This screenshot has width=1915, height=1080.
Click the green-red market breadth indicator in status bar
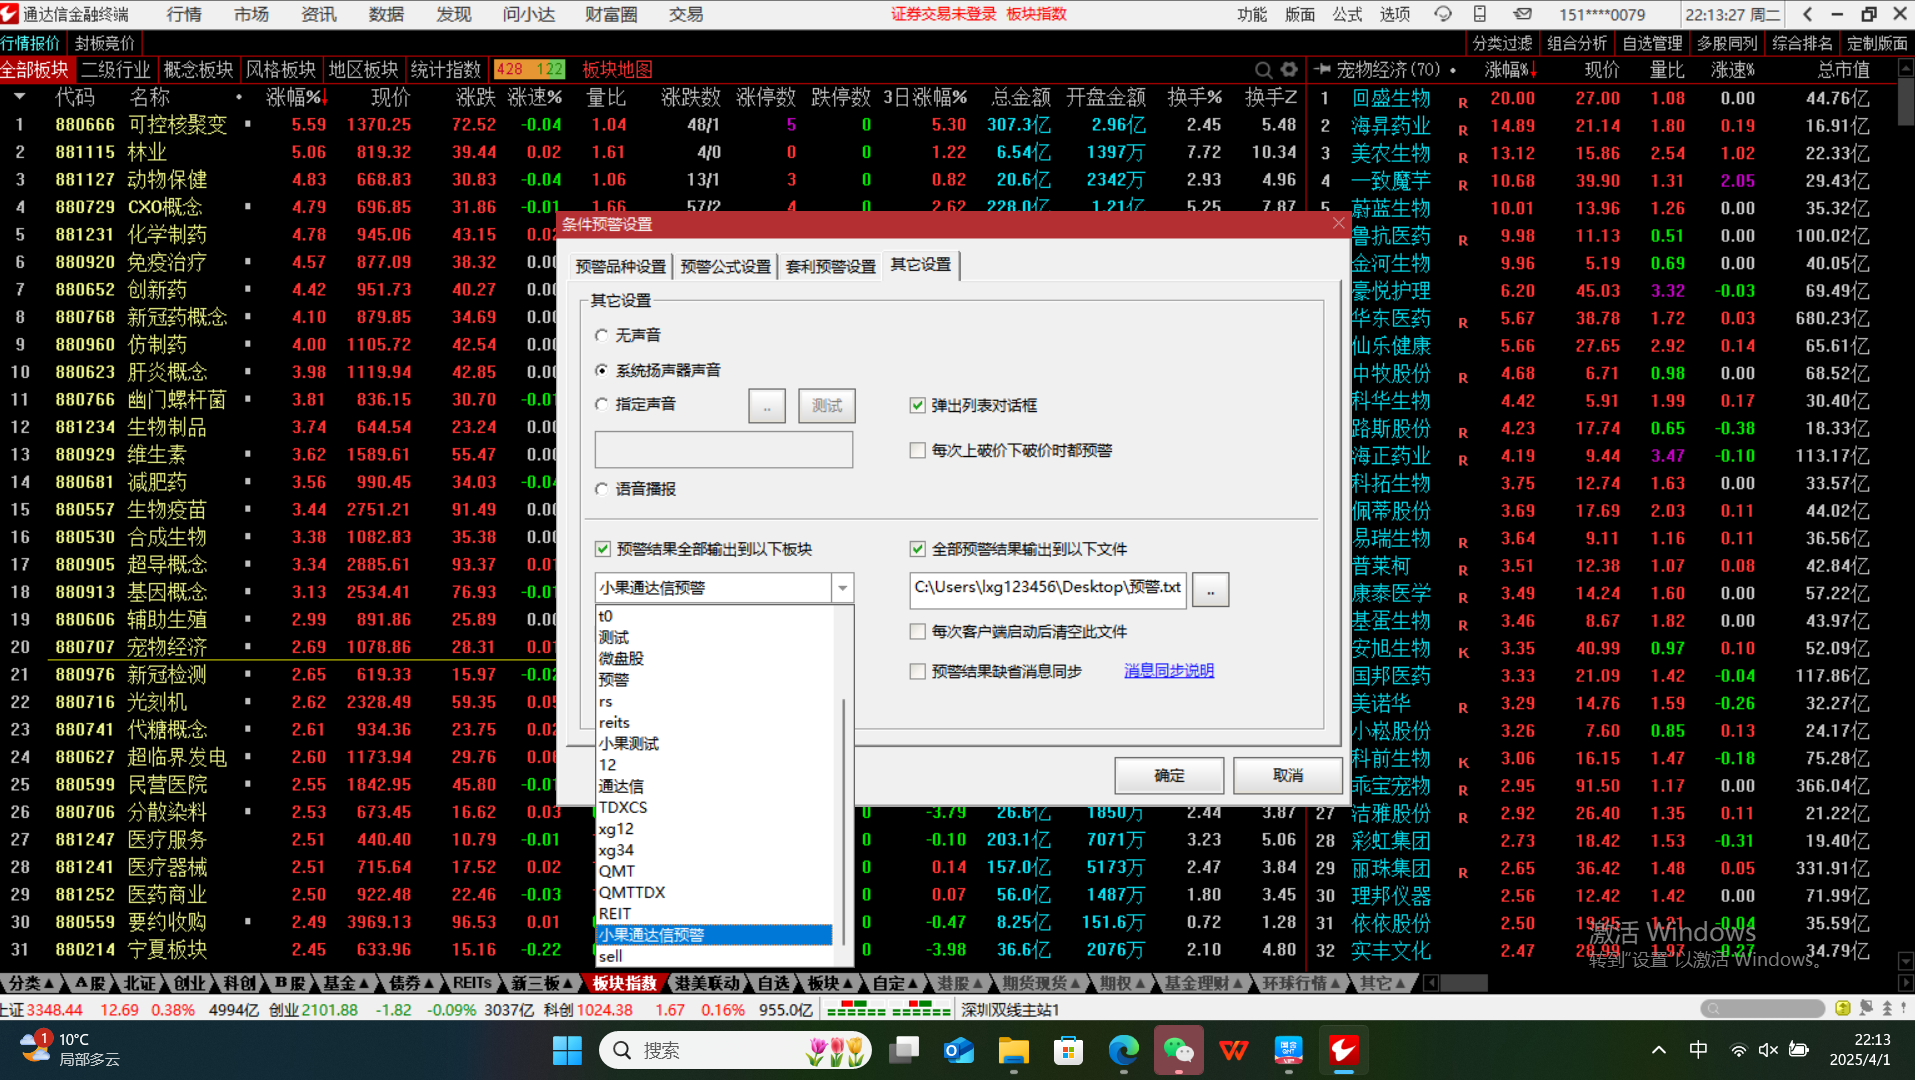(888, 1009)
